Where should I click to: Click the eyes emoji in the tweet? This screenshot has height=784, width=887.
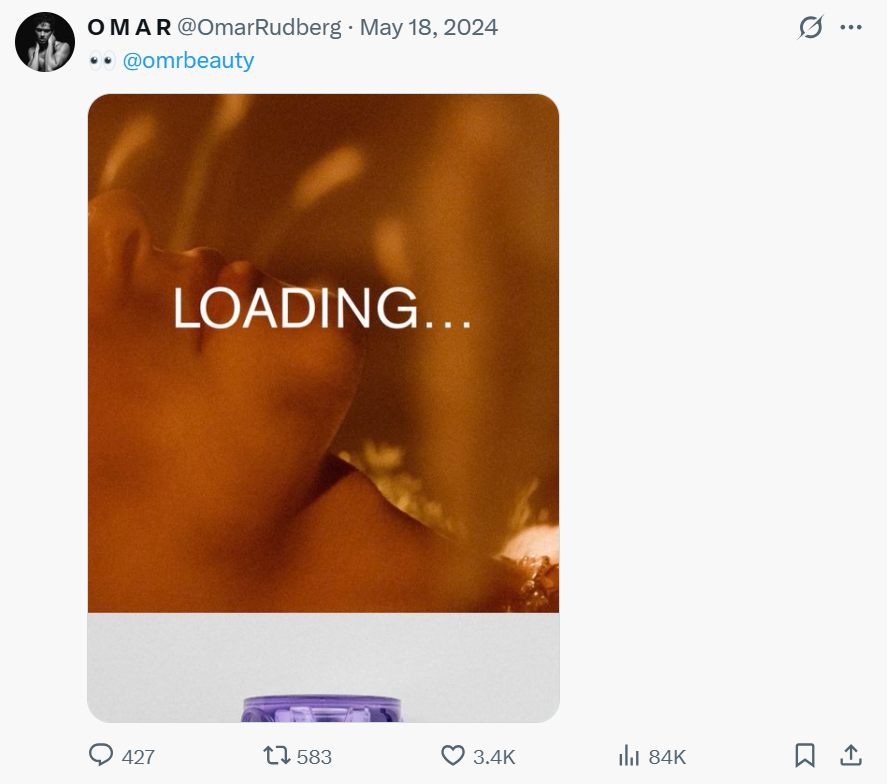[102, 61]
